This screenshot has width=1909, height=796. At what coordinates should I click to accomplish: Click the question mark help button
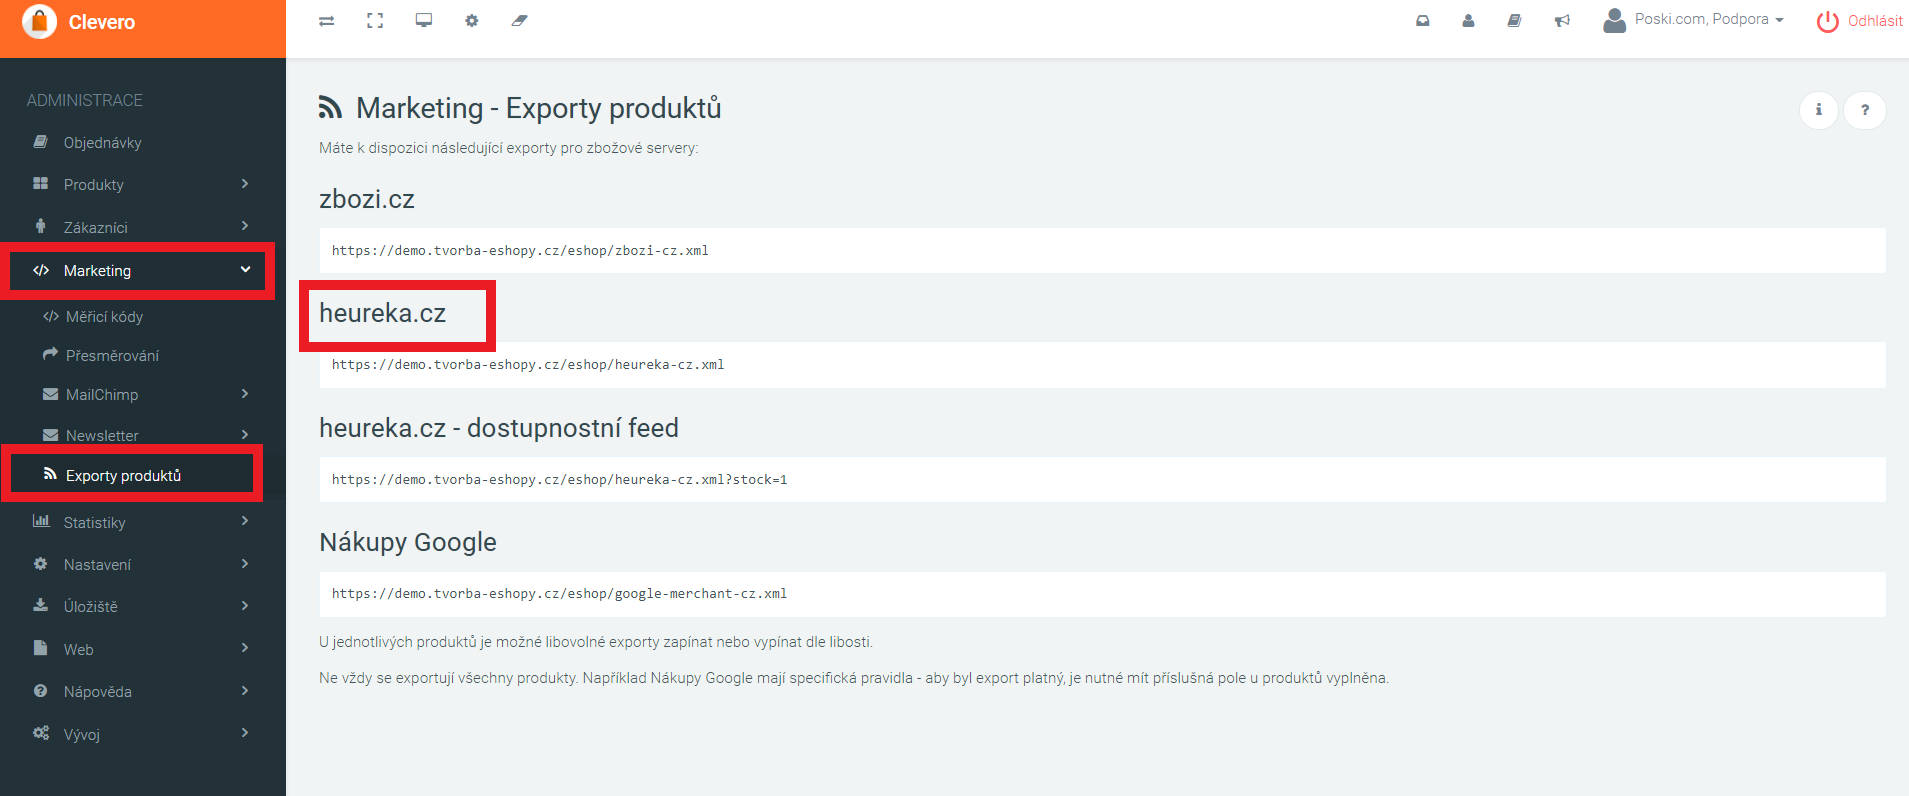pyautogui.click(x=1865, y=110)
